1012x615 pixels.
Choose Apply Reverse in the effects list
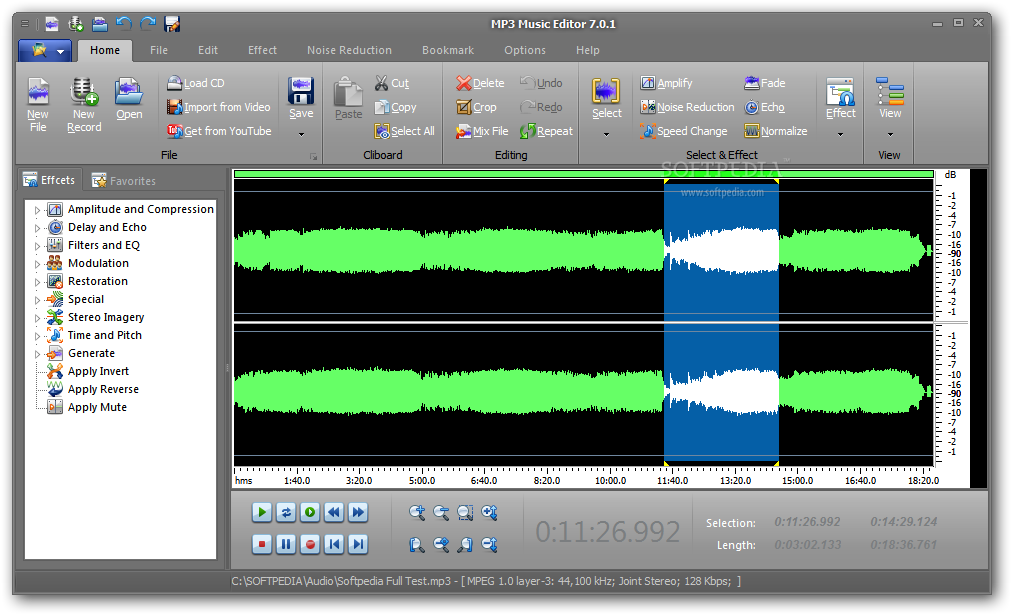tap(102, 390)
